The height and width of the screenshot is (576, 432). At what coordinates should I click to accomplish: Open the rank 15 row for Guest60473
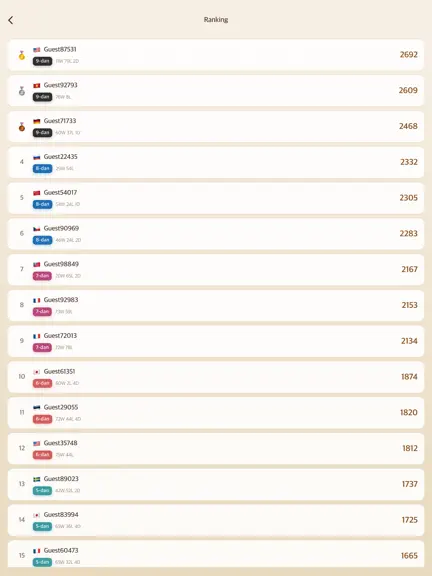click(216, 554)
